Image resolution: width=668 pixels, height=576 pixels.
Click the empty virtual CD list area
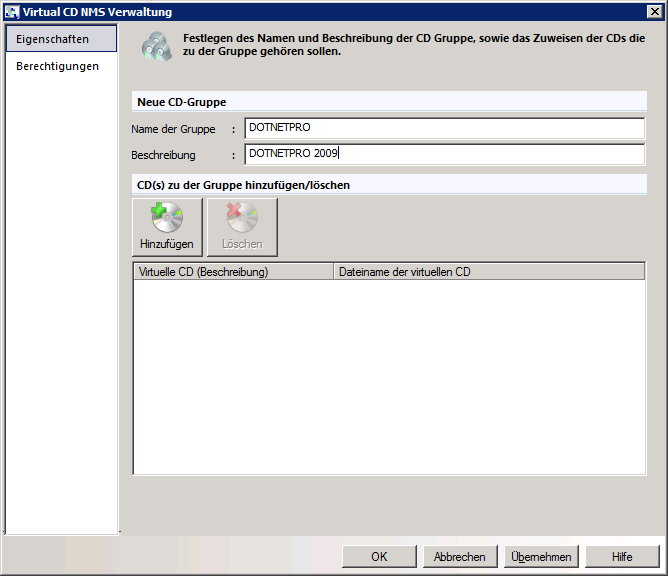pyautogui.click(x=389, y=377)
